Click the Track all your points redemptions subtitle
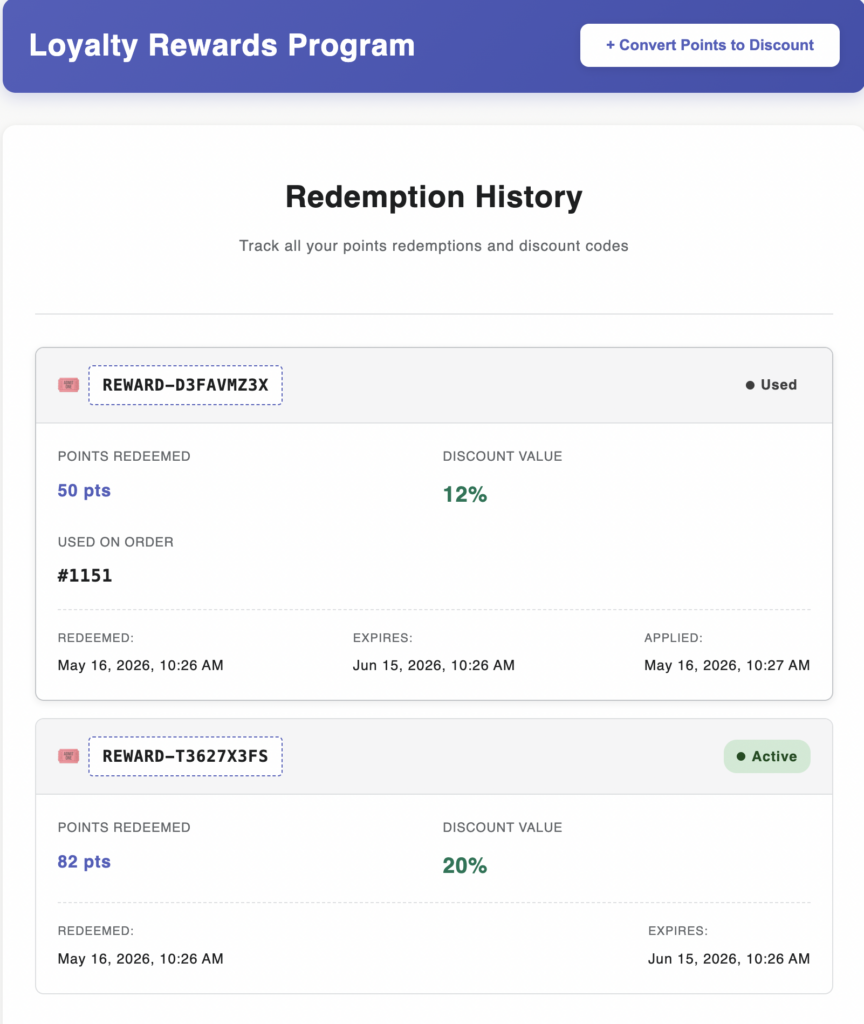The image size is (864, 1024). [434, 246]
